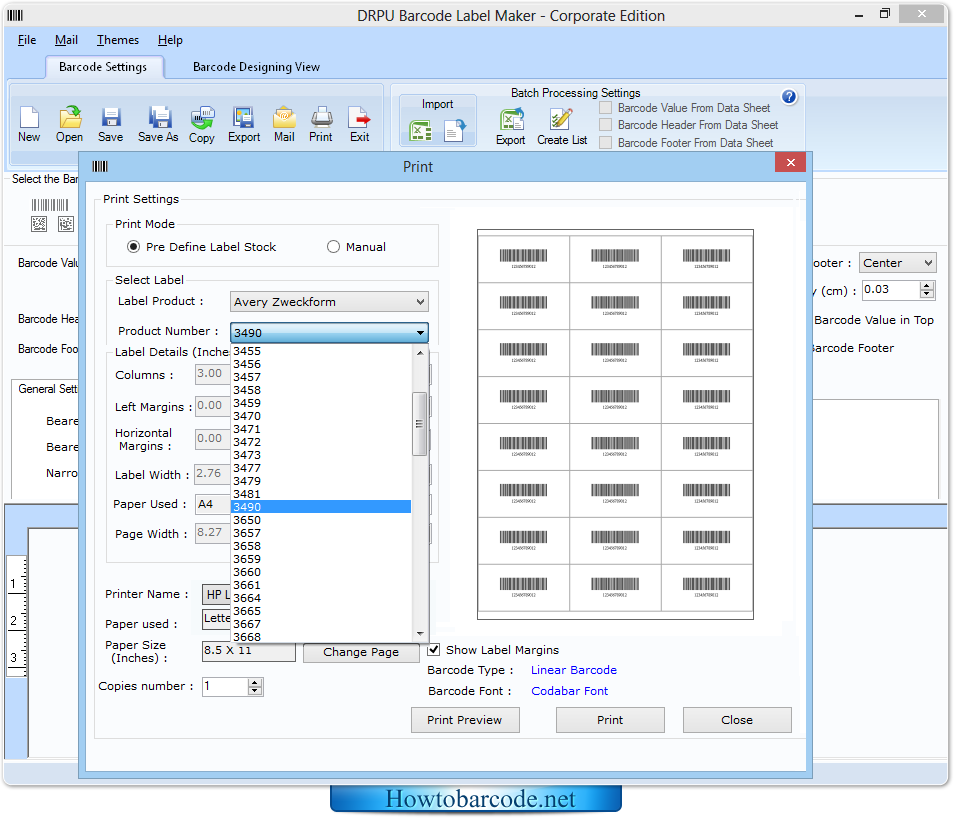The height and width of the screenshot is (818, 954).
Task: Open the Mail menu
Action: coord(66,40)
